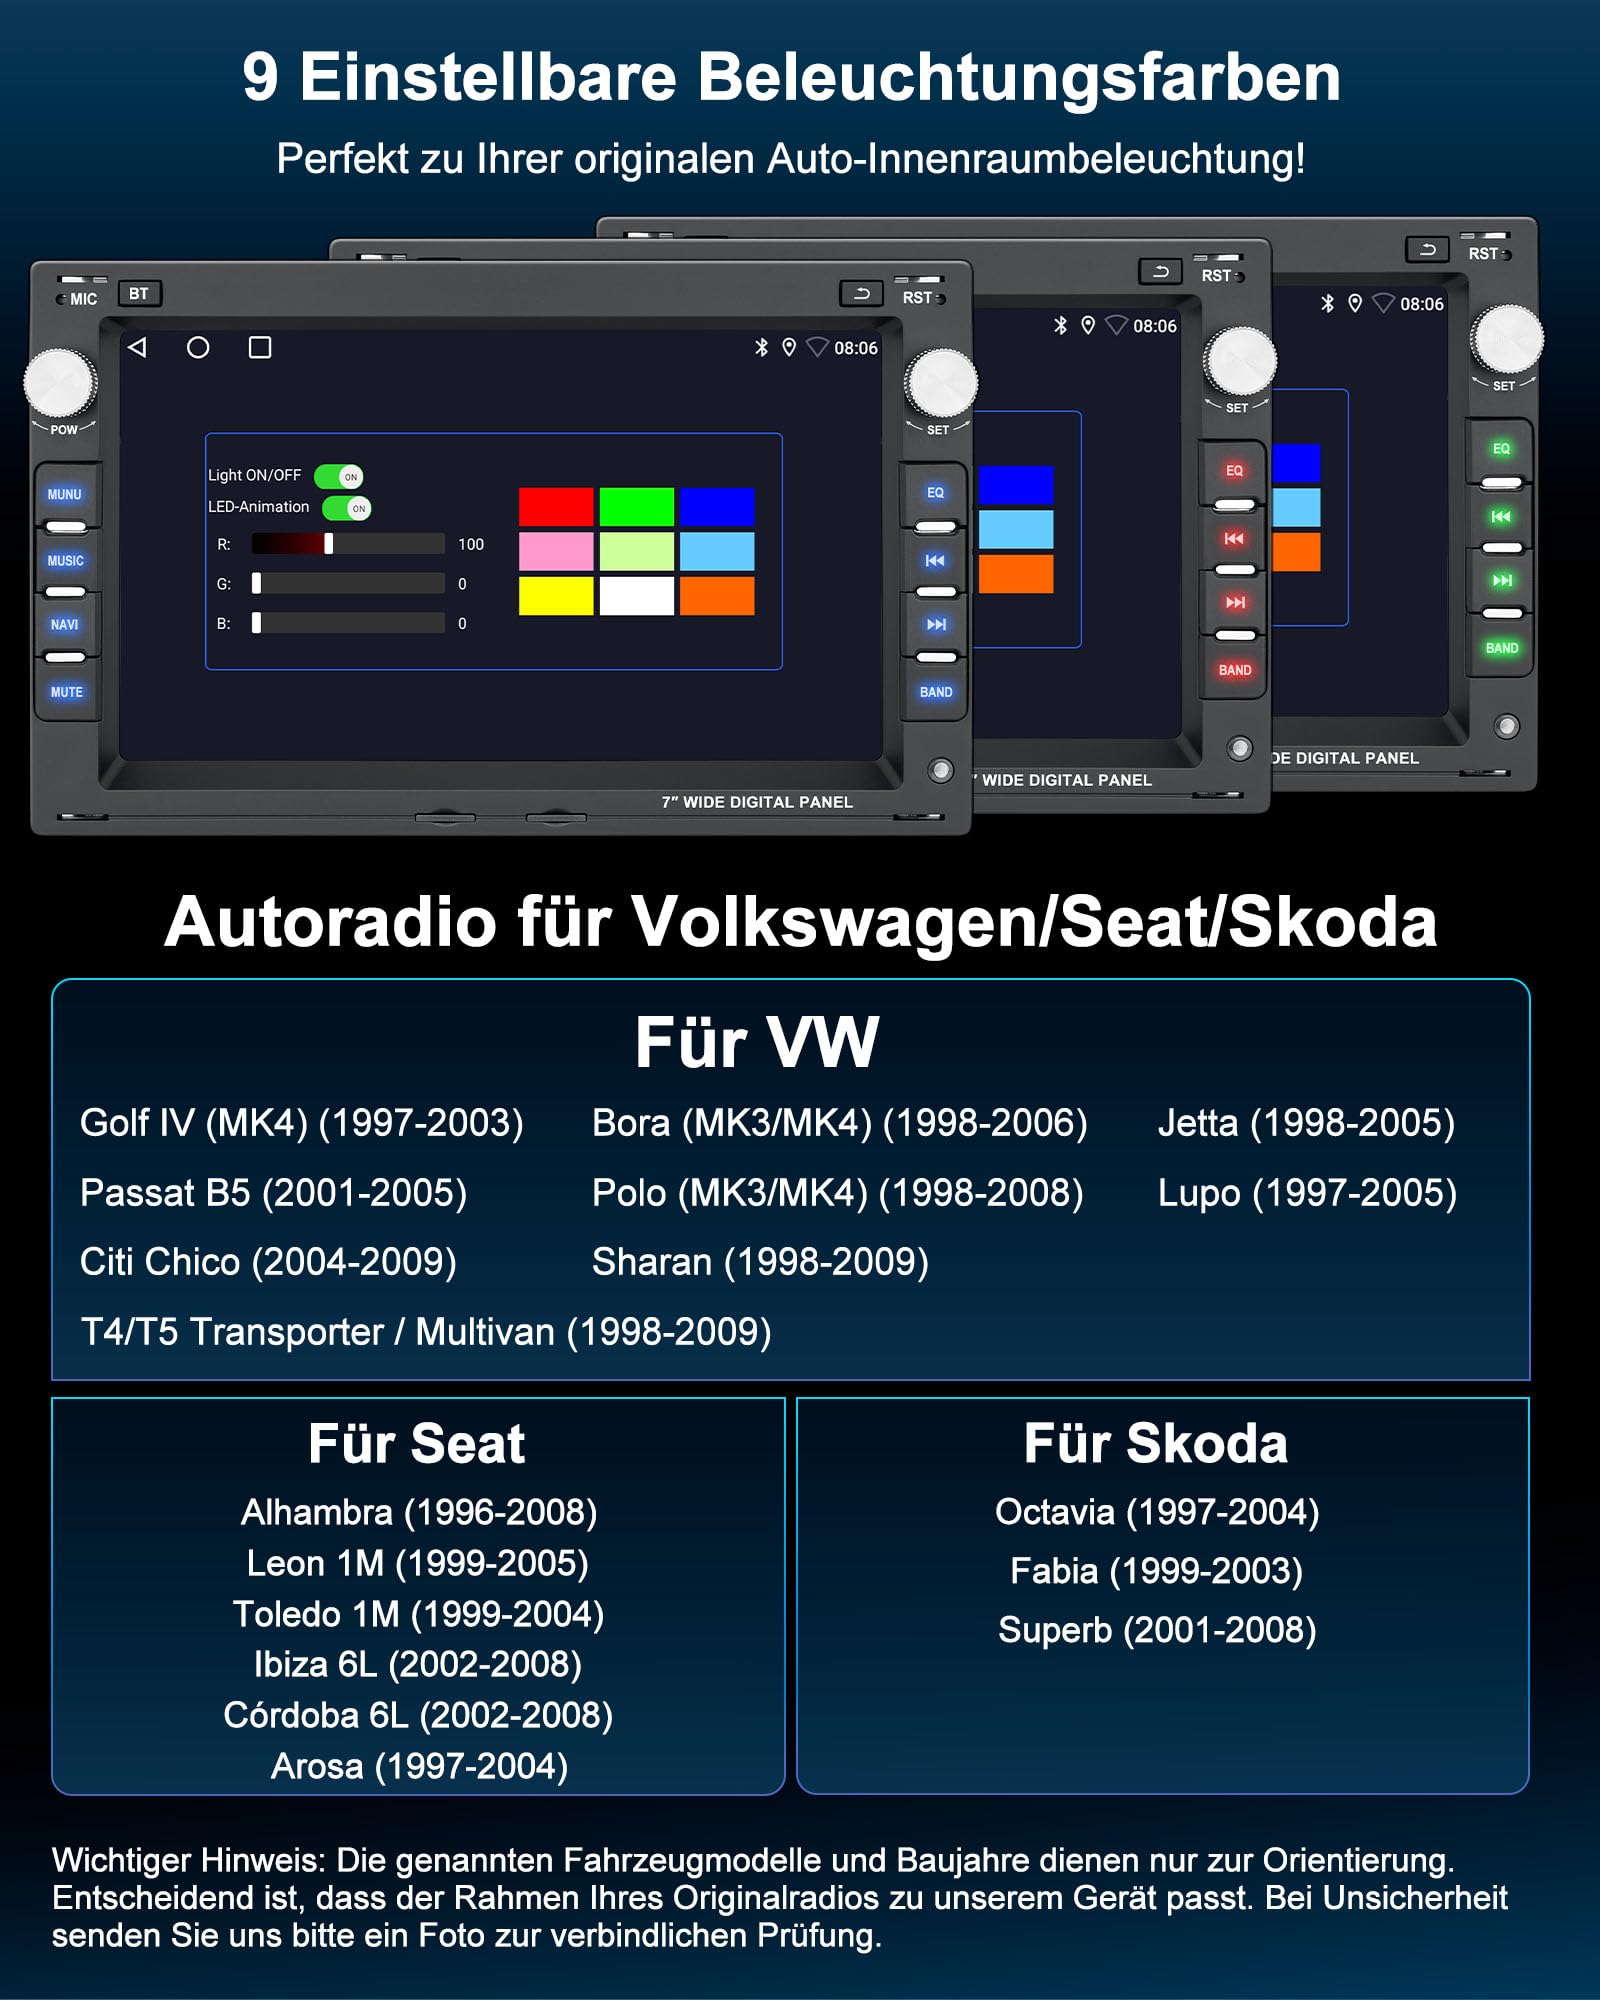Screen dimensions: 1600x2000
Task: Click the G green channel slider
Action: click(x=348, y=583)
